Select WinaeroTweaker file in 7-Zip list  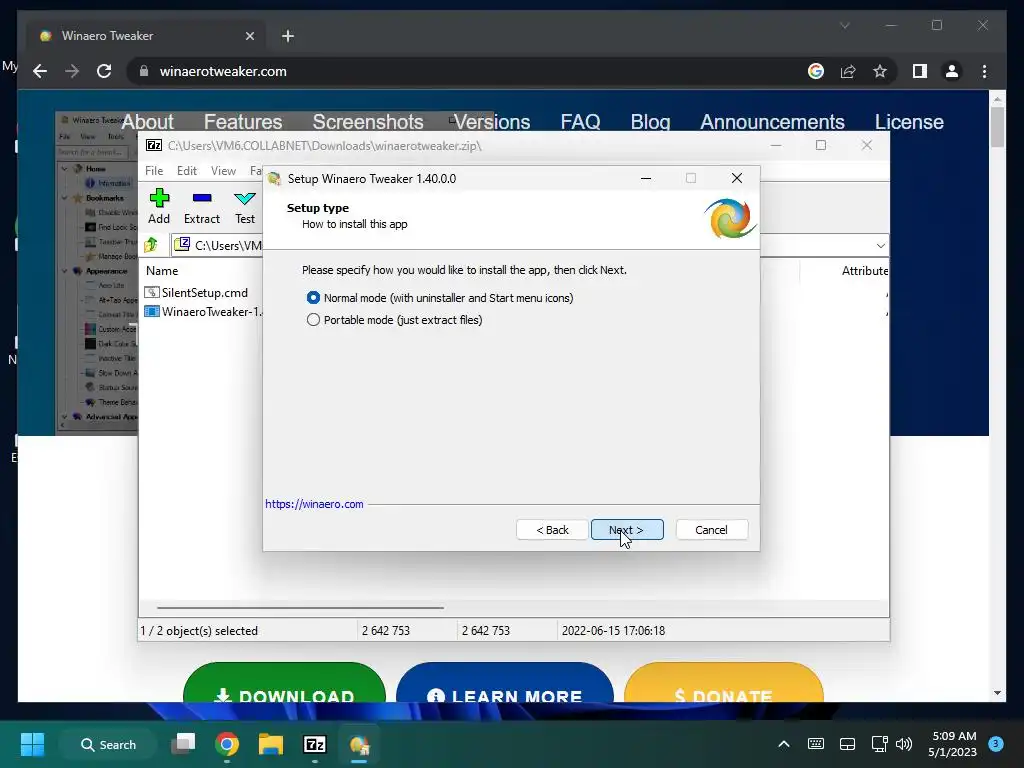click(x=204, y=312)
